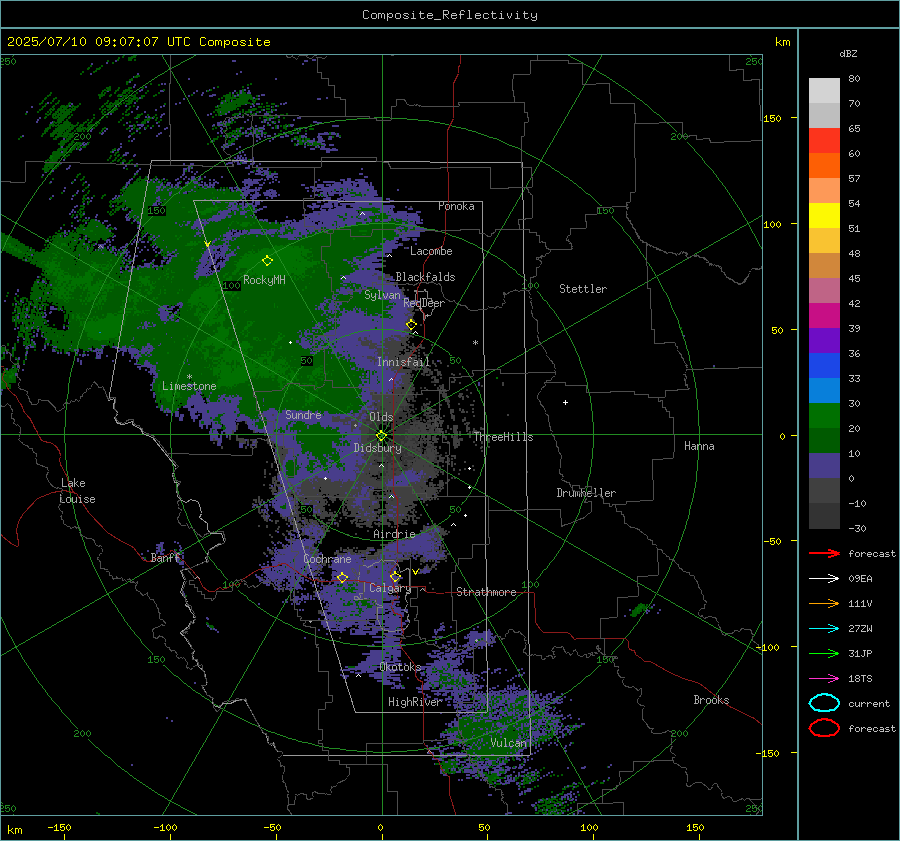Click the green 30 dBZ legend swatch
Image resolution: width=900 pixels, height=841 pixels.
[824, 415]
